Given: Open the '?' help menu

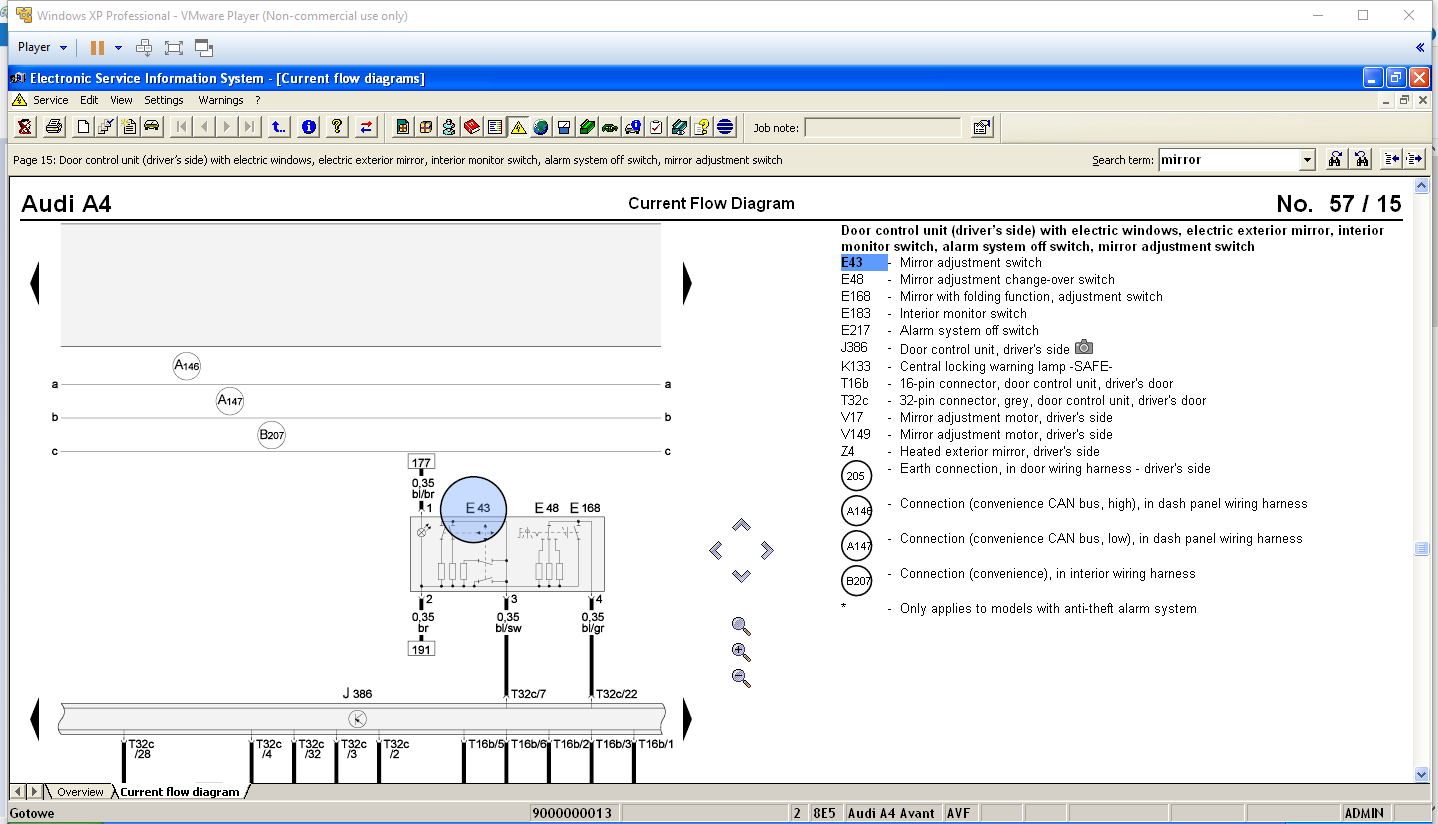Looking at the screenshot, I should pyautogui.click(x=257, y=100).
